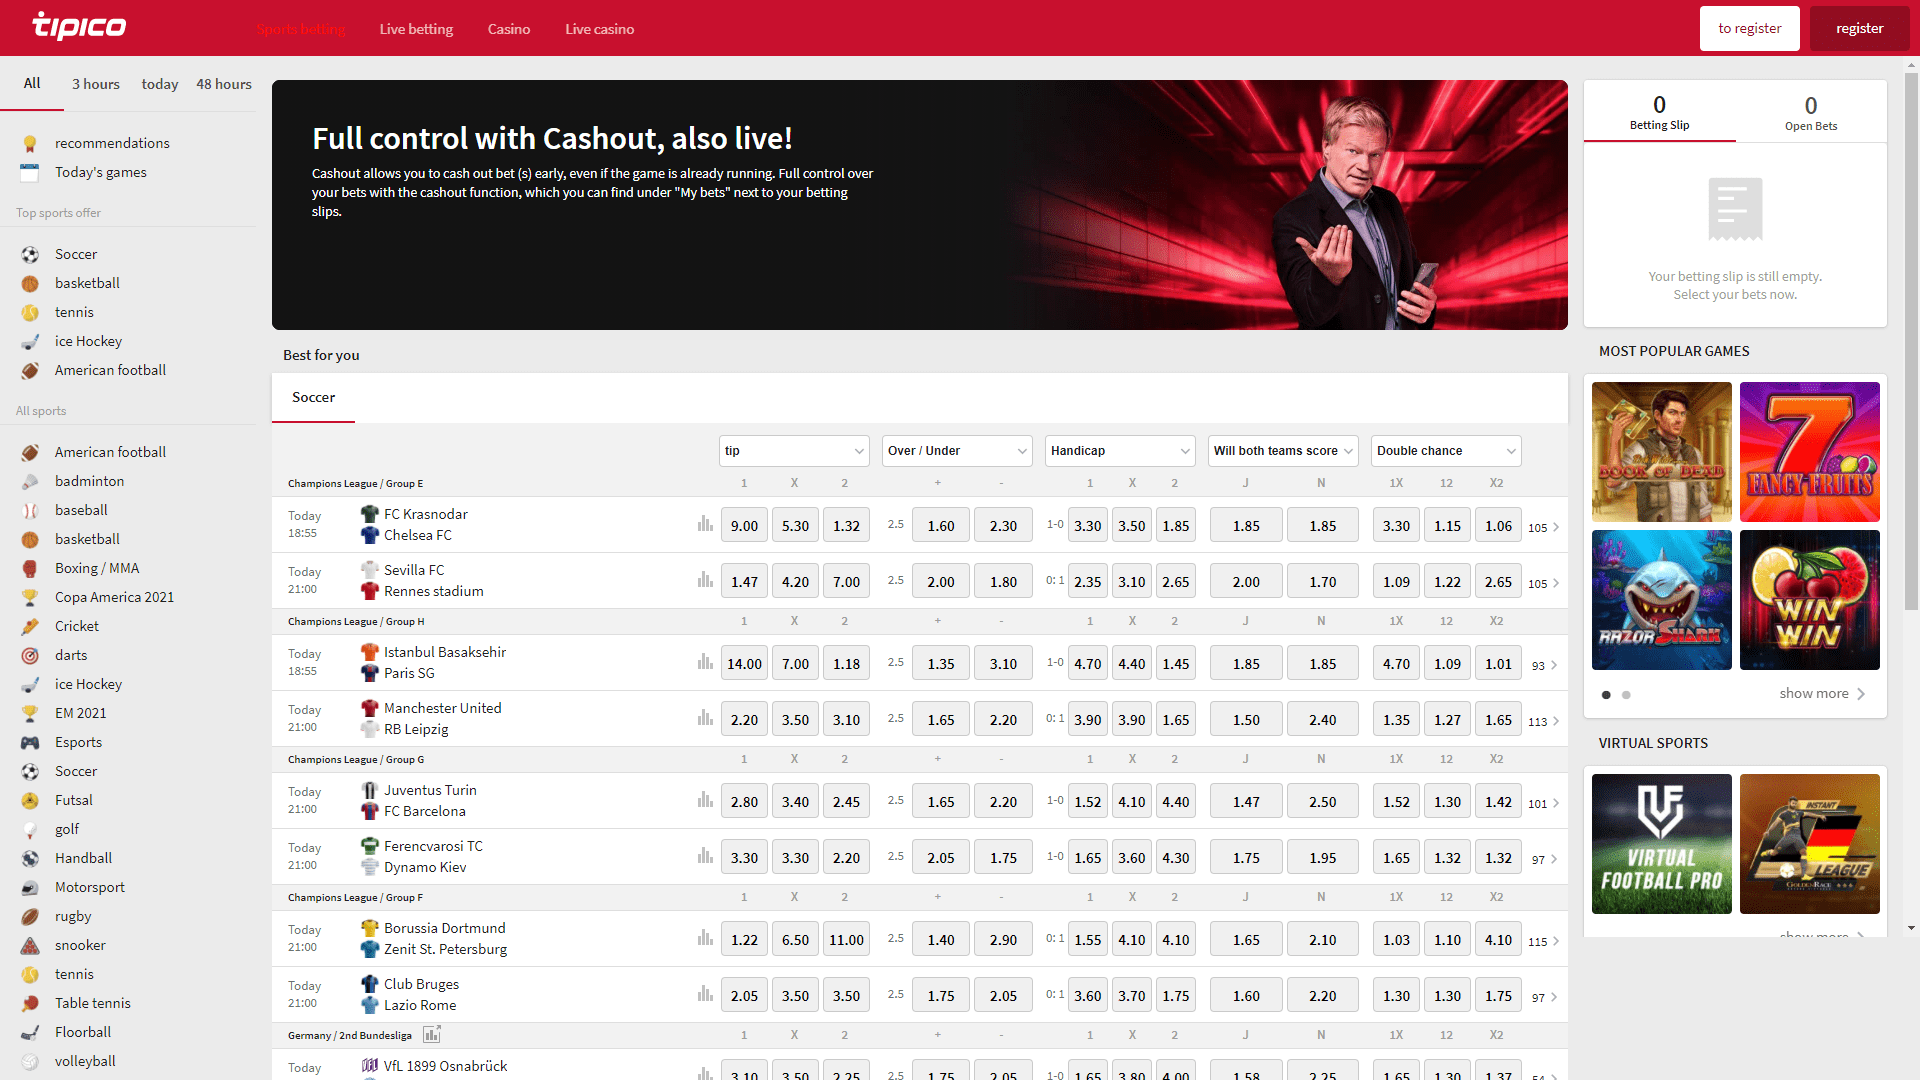Image resolution: width=1920 pixels, height=1080 pixels.
Task: Pick over 2.5 goals at 1.35 Istanbul match
Action: point(941,663)
